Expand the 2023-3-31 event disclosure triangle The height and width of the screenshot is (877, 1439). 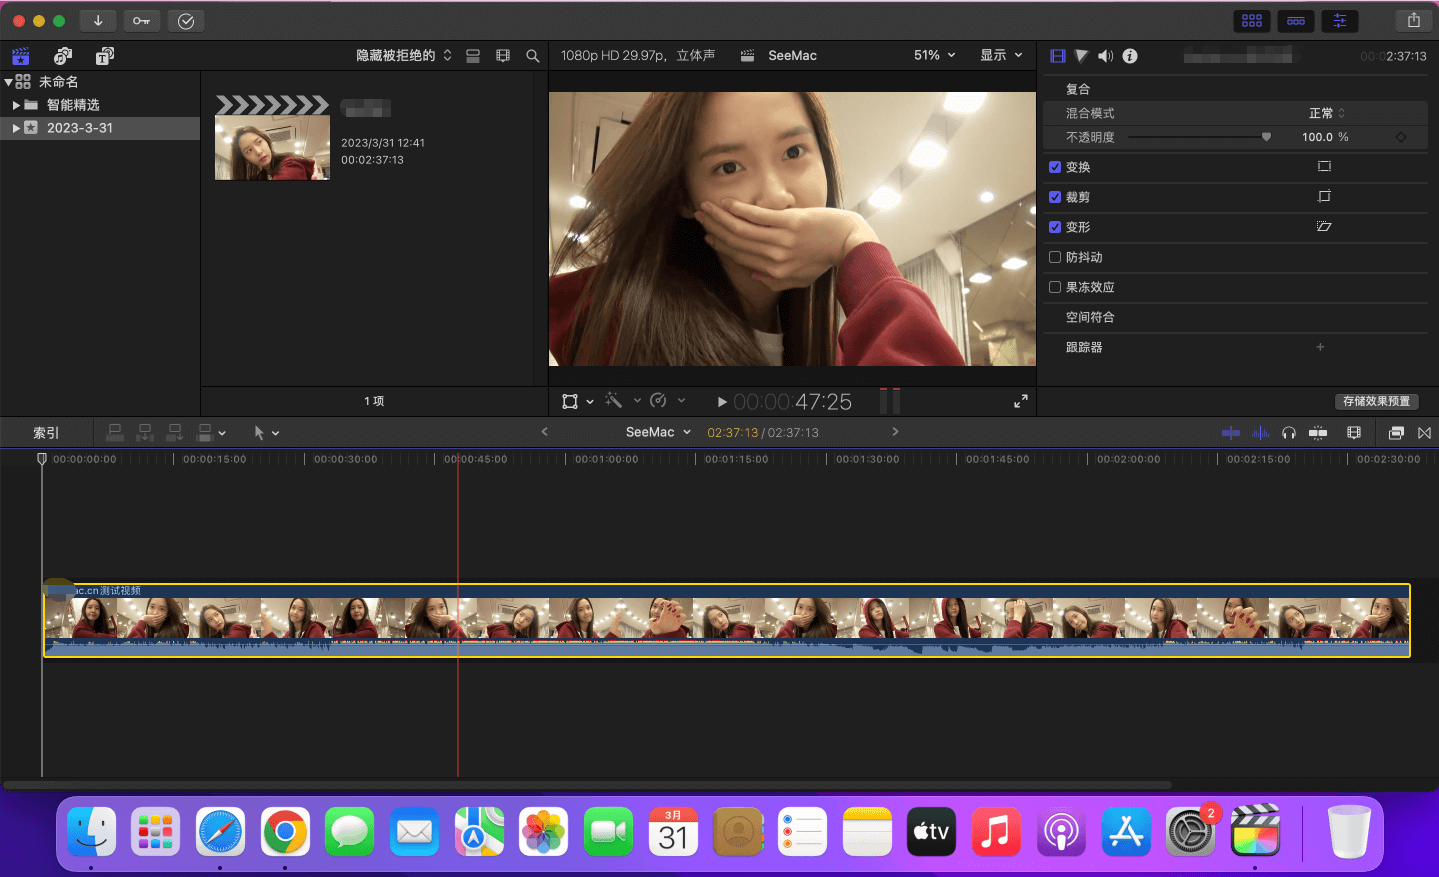coord(16,128)
